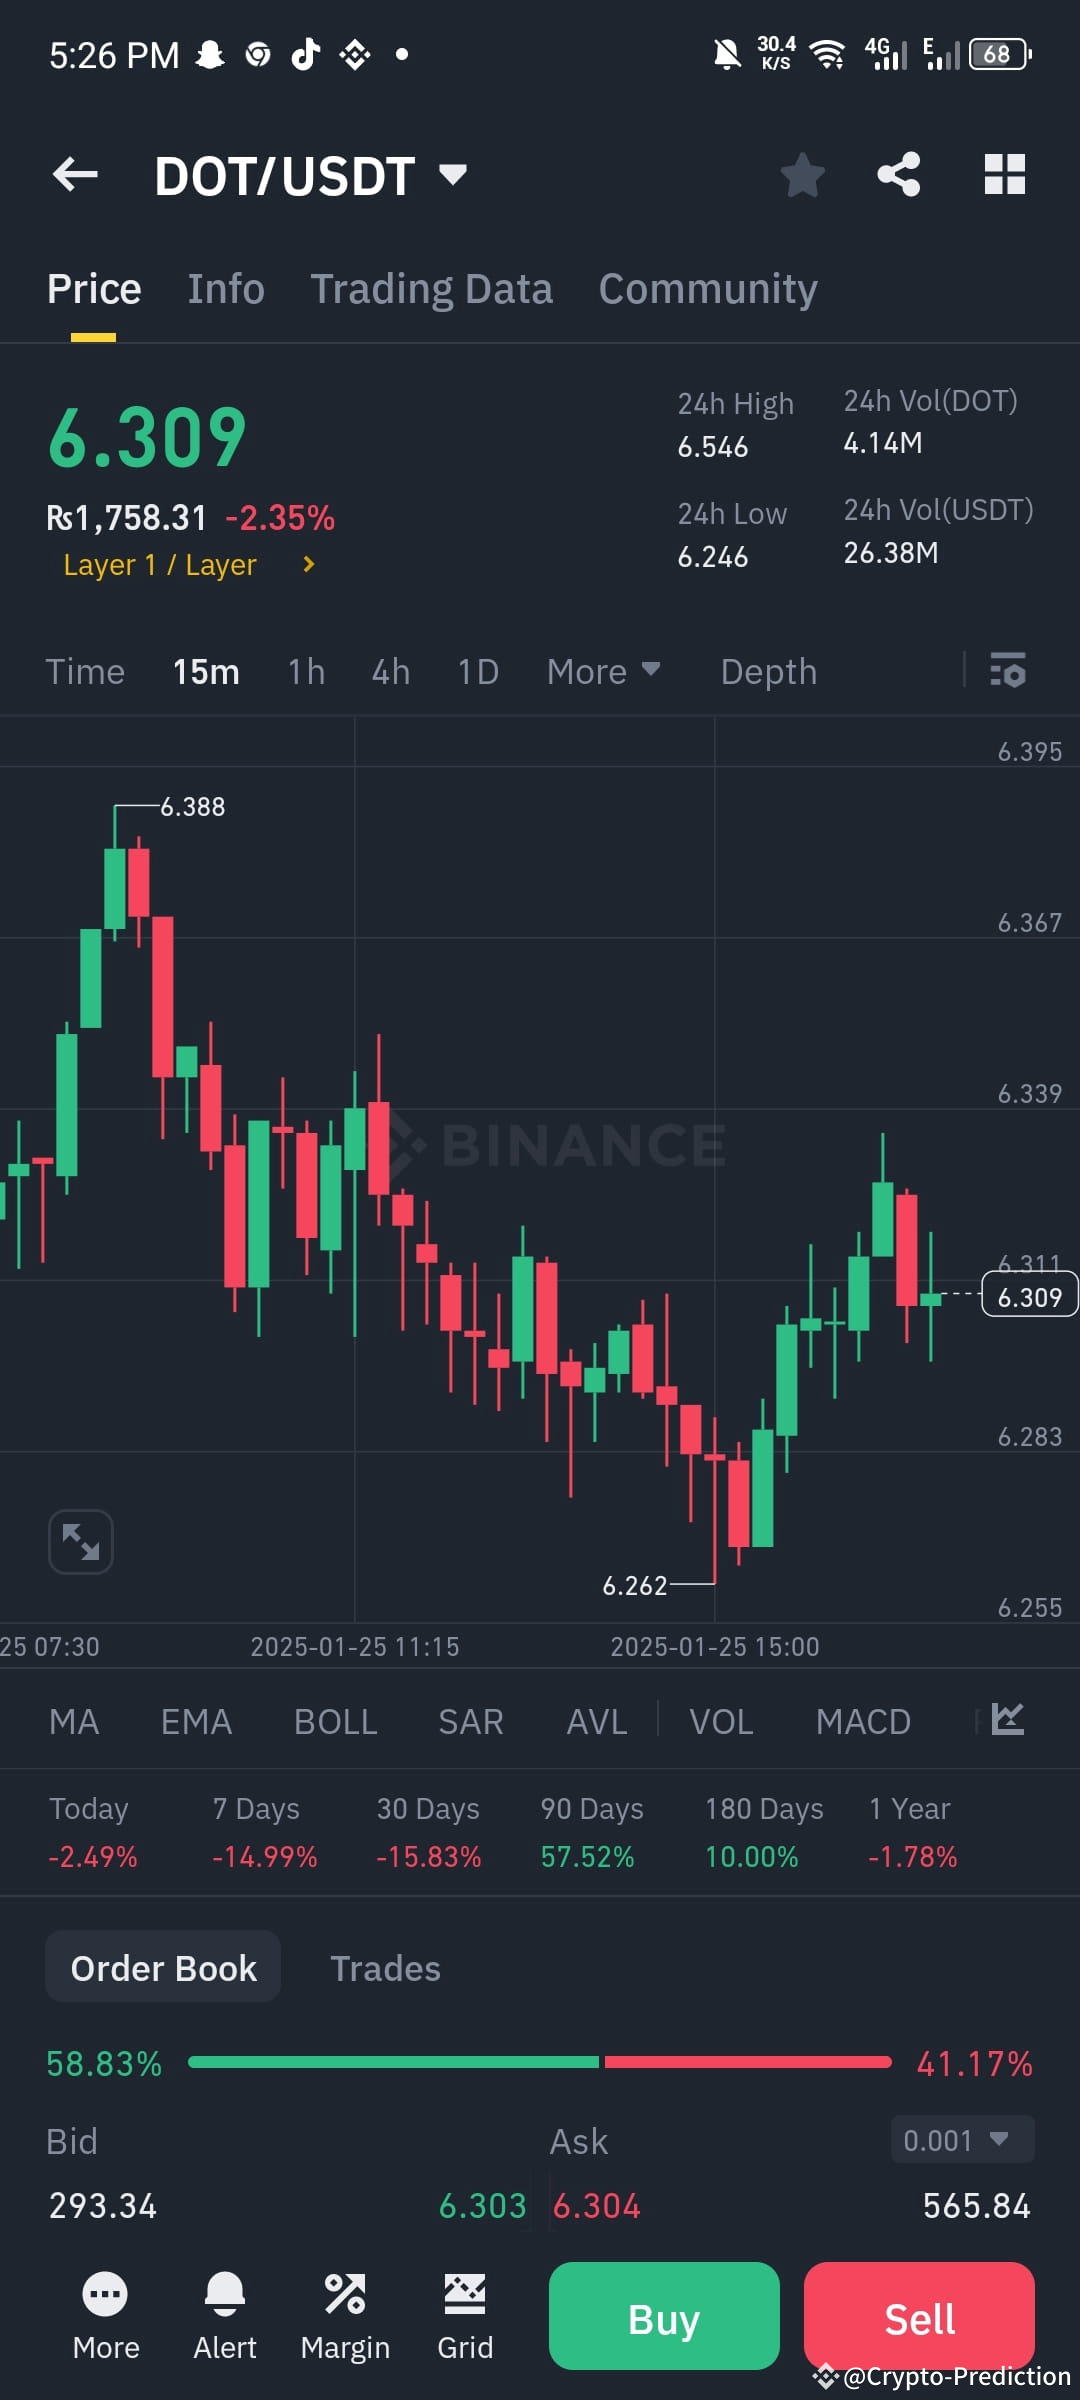Image resolution: width=1080 pixels, height=2400 pixels.
Task: Show the Depth chart
Action: (x=769, y=672)
